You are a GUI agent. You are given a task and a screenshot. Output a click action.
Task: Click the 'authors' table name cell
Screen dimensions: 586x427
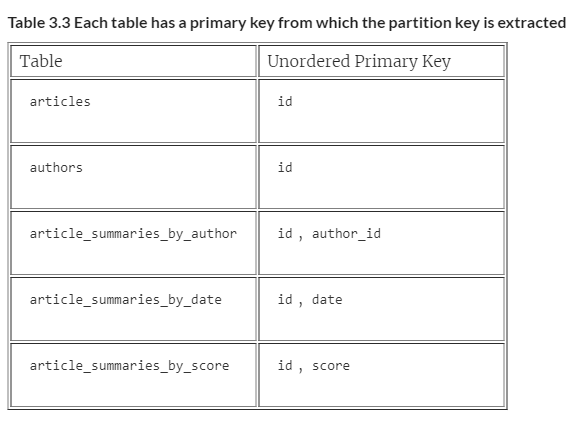pos(133,177)
